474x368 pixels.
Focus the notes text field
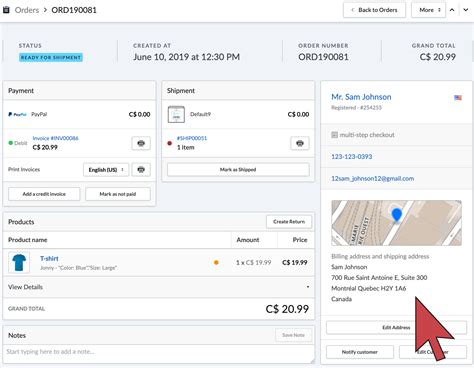click(x=159, y=354)
